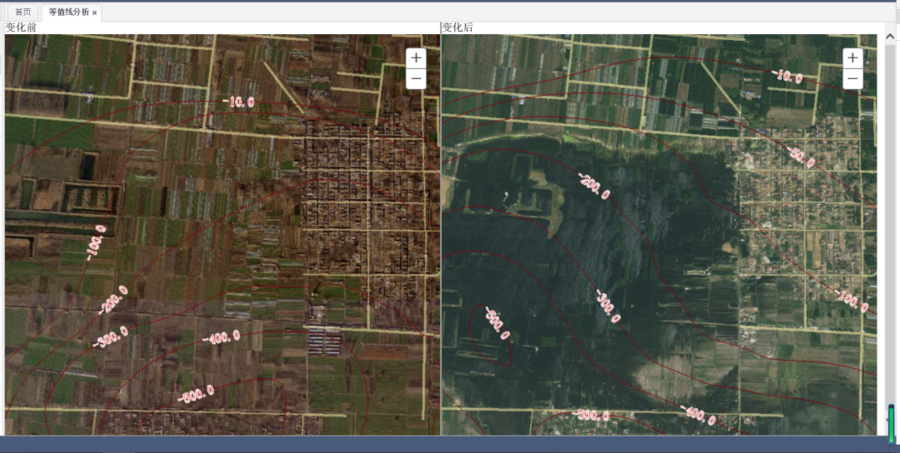The height and width of the screenshot is (453, 900).
Task: Click the -10.0 contour label in right map
Action: pos(787,76)
